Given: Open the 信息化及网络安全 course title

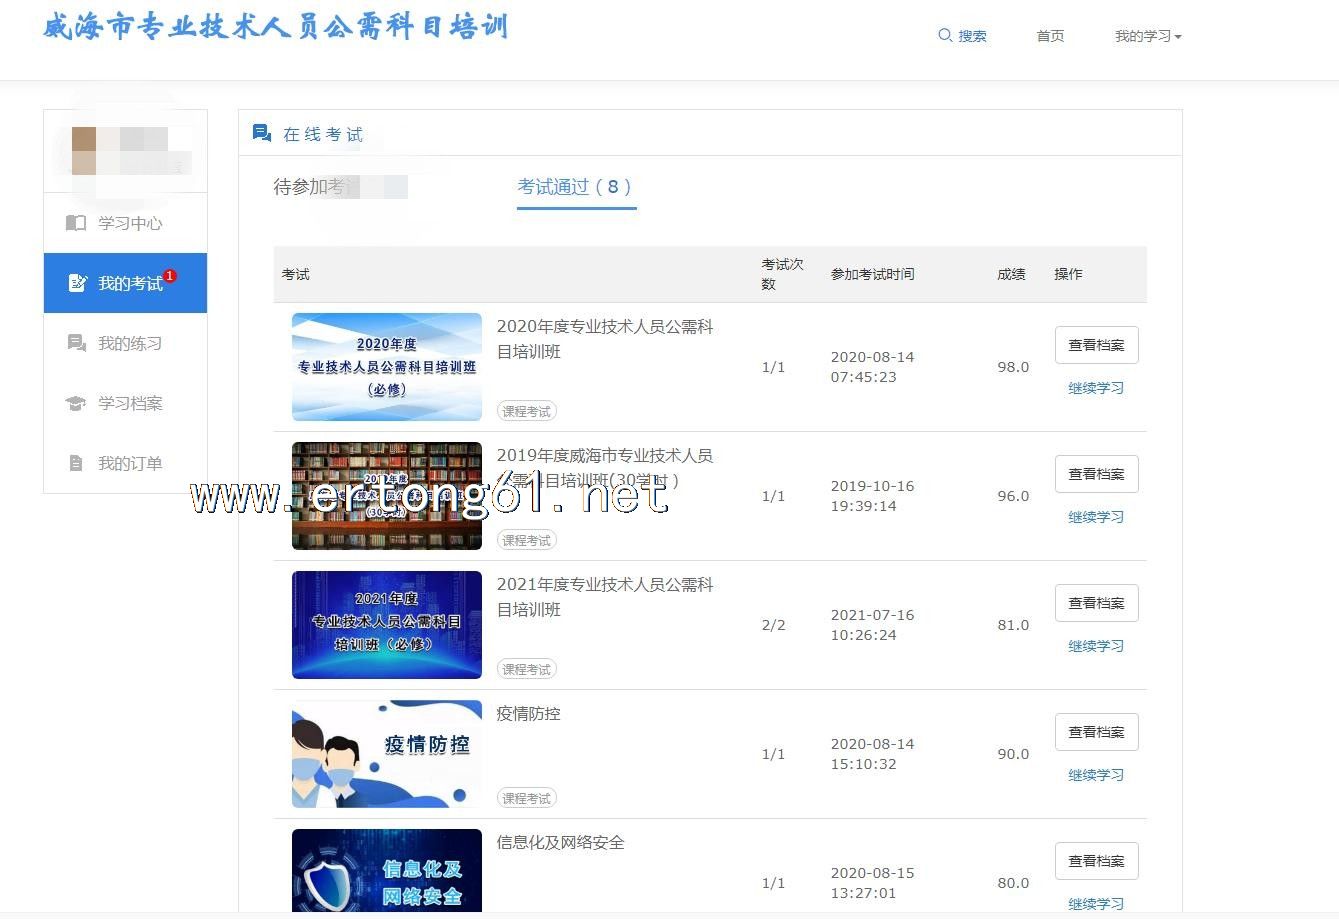Looking at the screenshot, I should click(x=560, y=843).
